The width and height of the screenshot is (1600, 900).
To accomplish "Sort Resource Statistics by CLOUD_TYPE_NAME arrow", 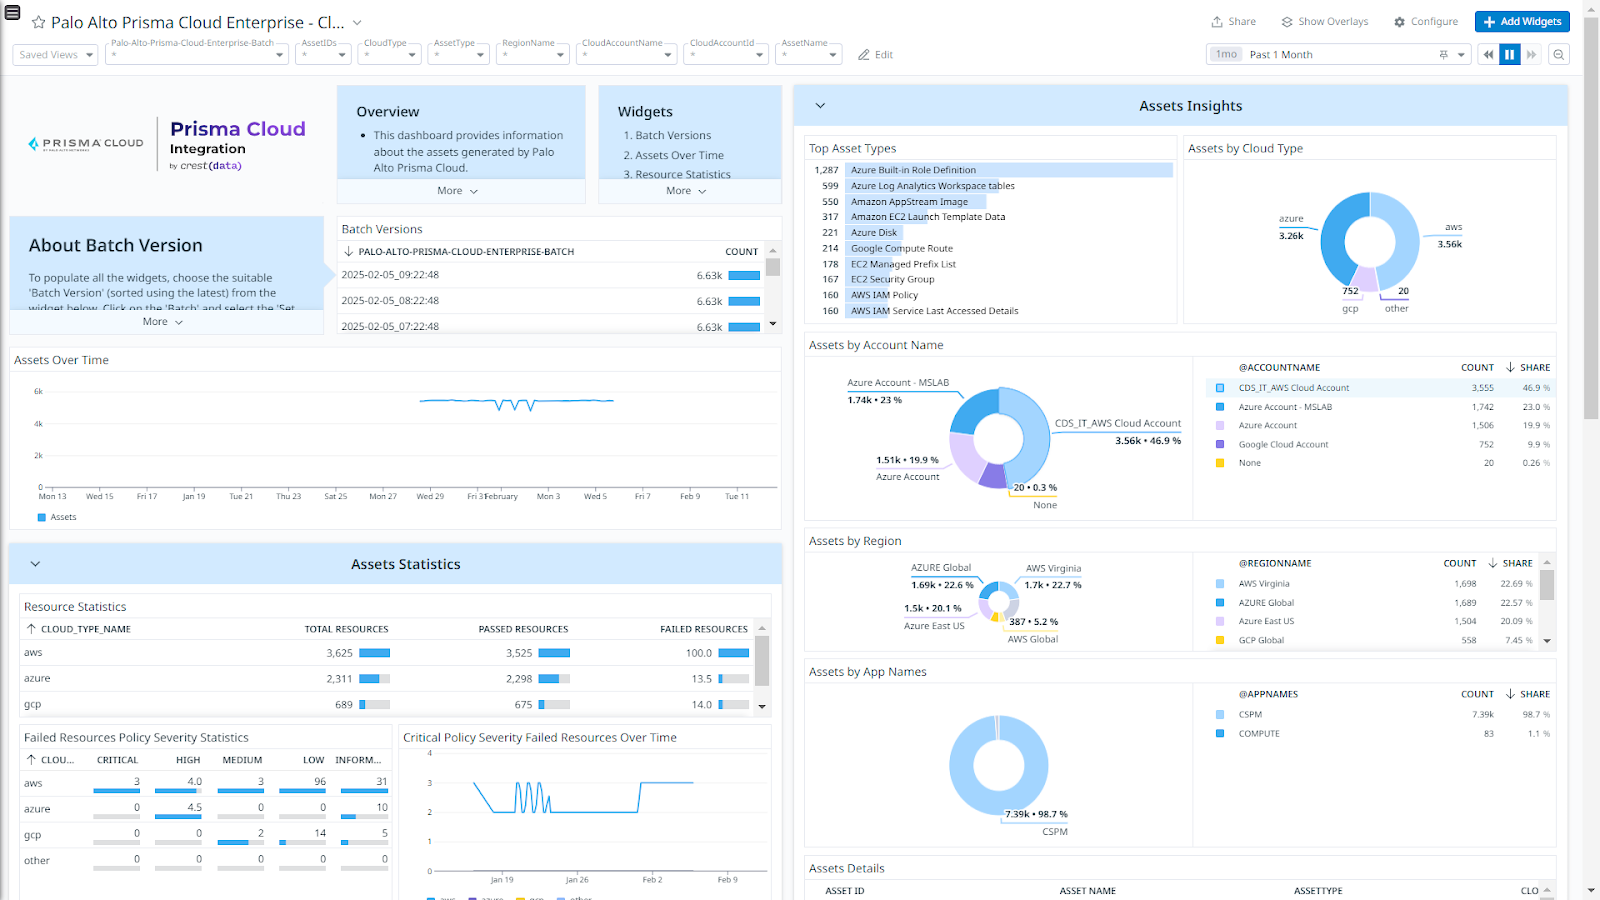I will coord(31,629).
